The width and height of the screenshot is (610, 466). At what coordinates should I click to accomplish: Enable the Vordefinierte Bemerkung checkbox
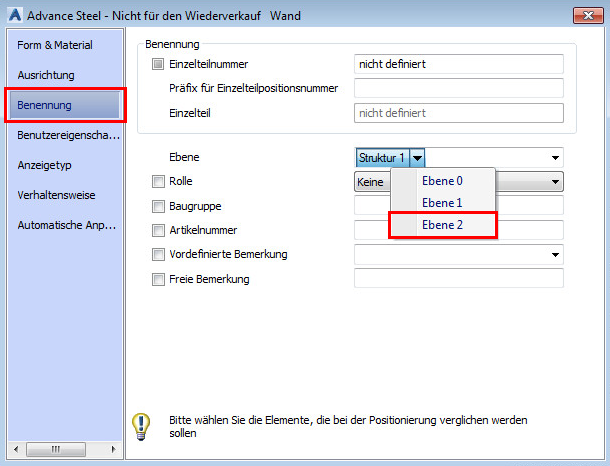158,255
